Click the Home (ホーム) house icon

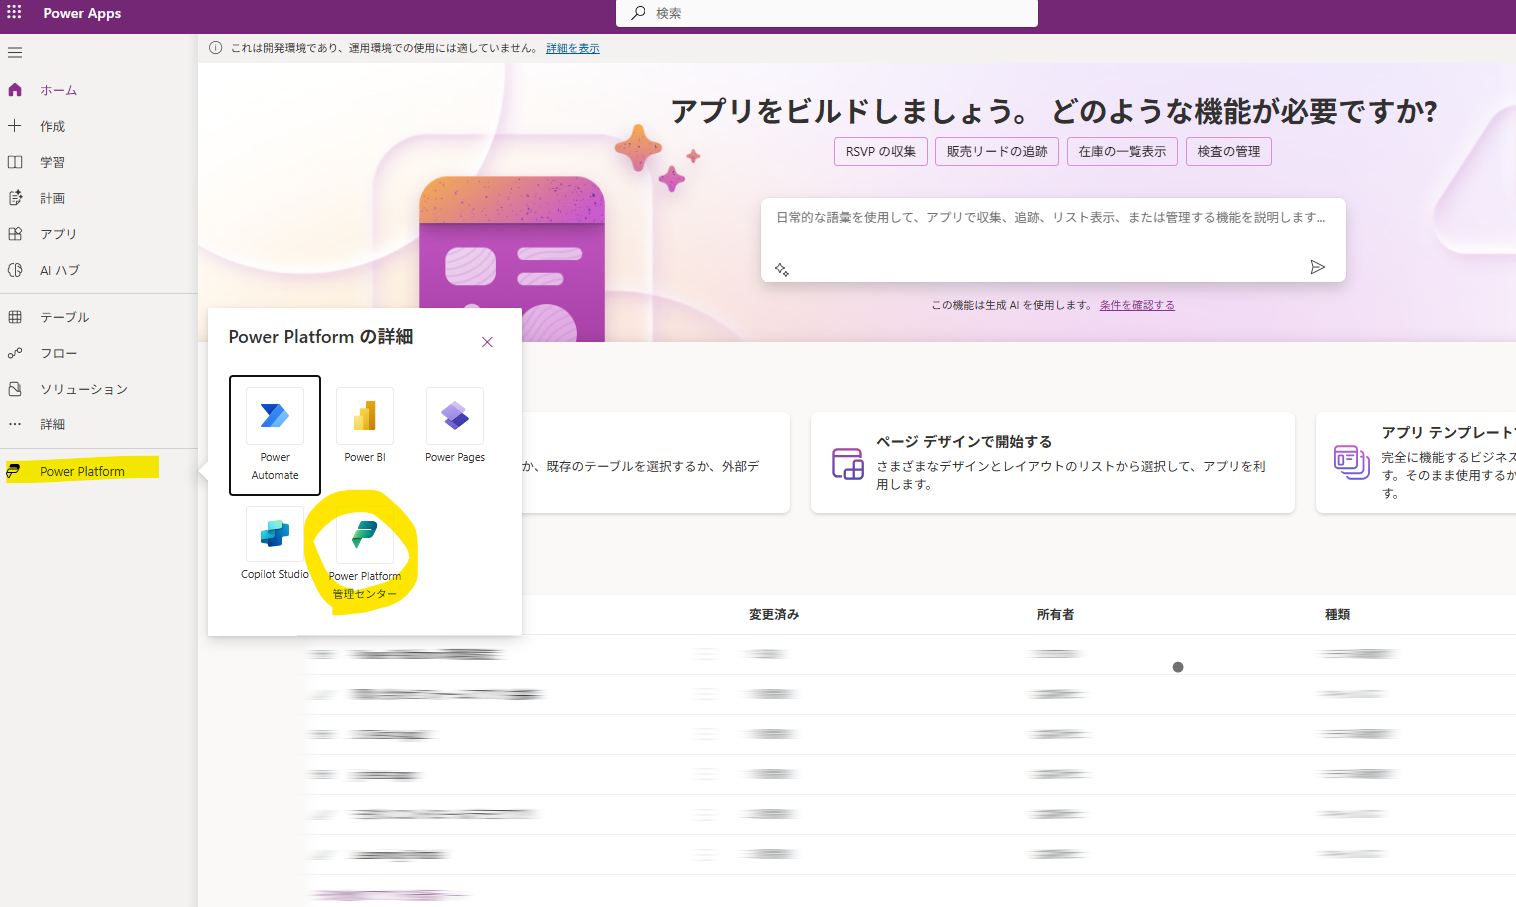click(x=15, y=90)
